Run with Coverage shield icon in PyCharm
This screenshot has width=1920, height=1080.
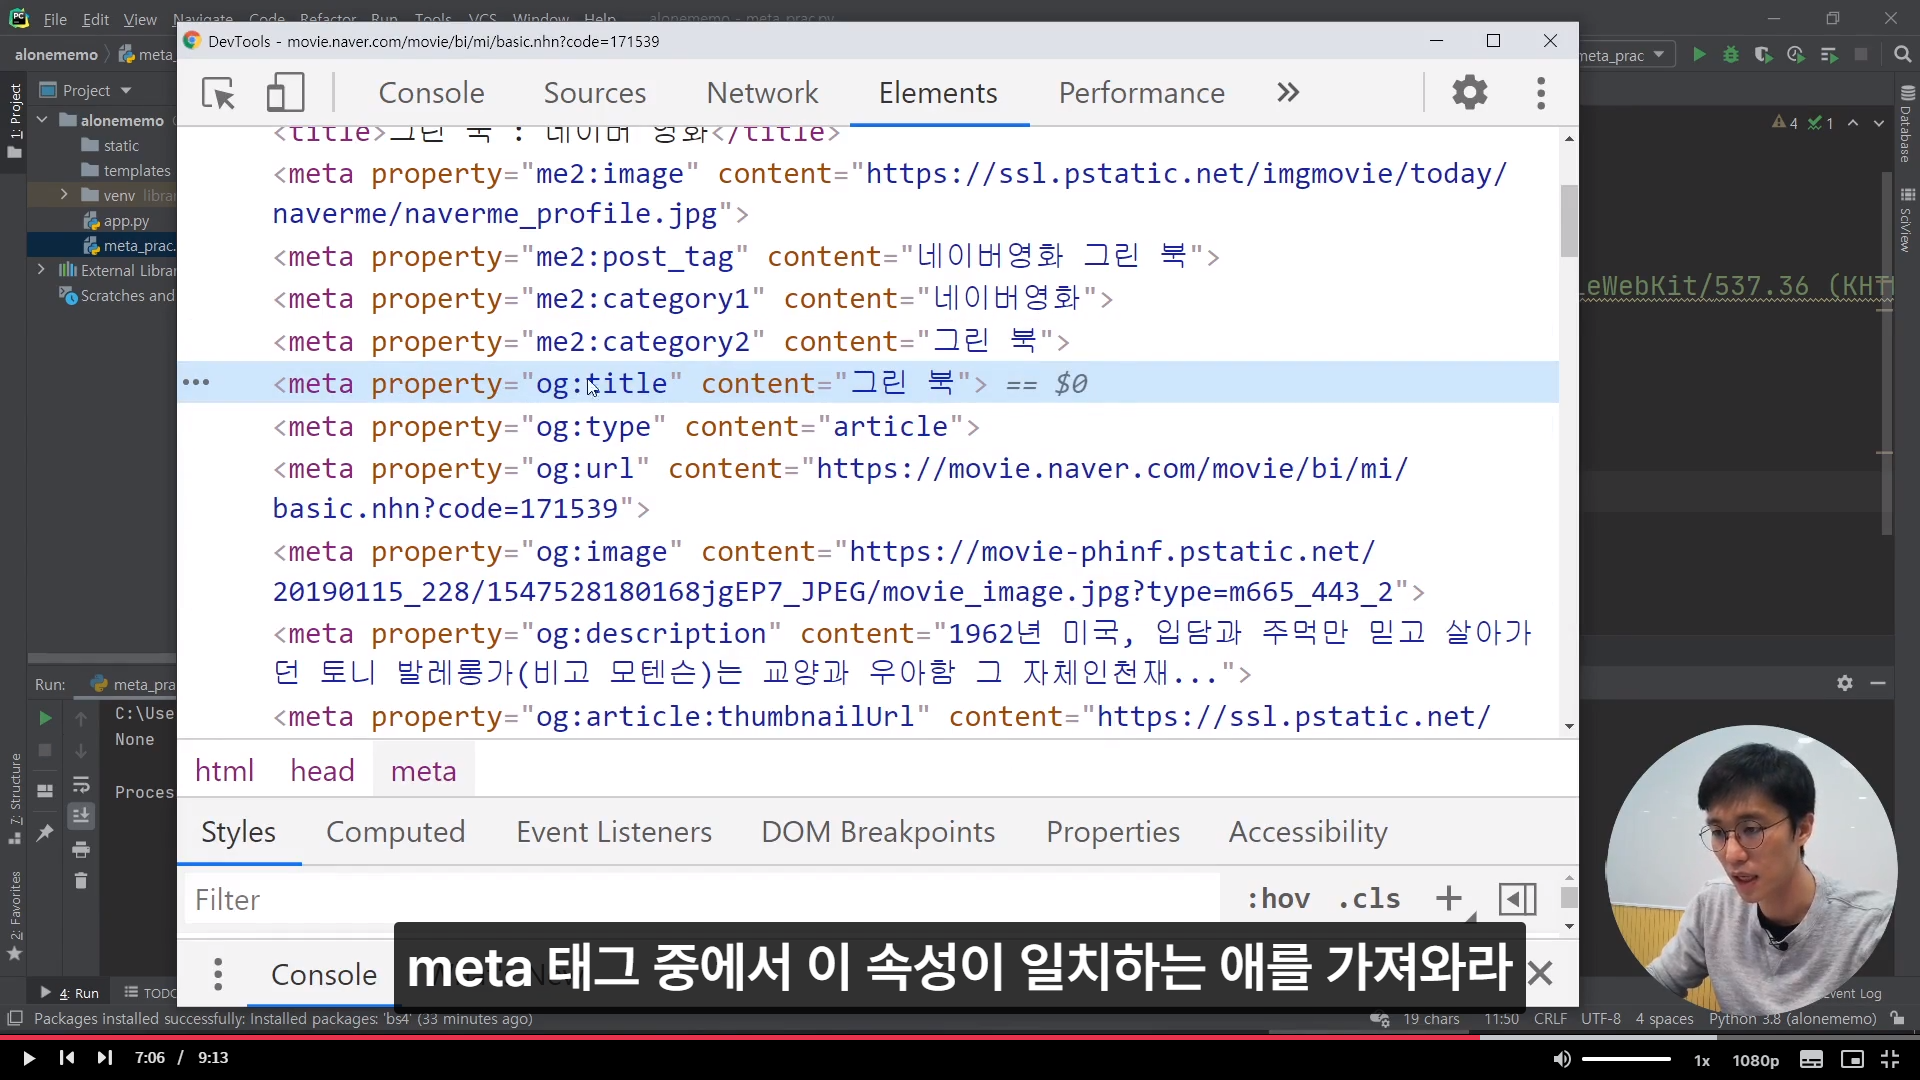coord(1763,55)
